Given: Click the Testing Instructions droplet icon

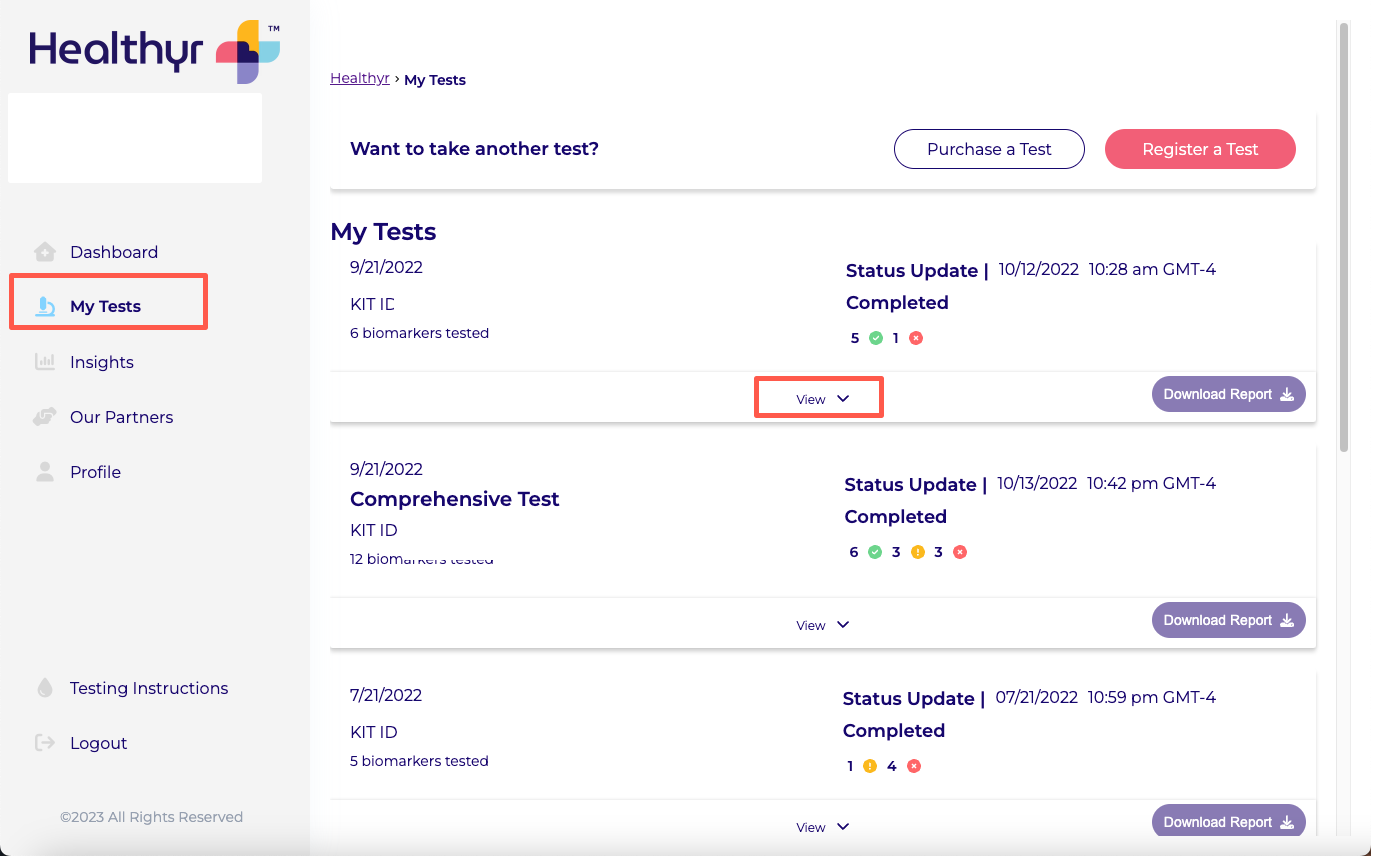Looking at the screenshot, I should pos(45,688).
